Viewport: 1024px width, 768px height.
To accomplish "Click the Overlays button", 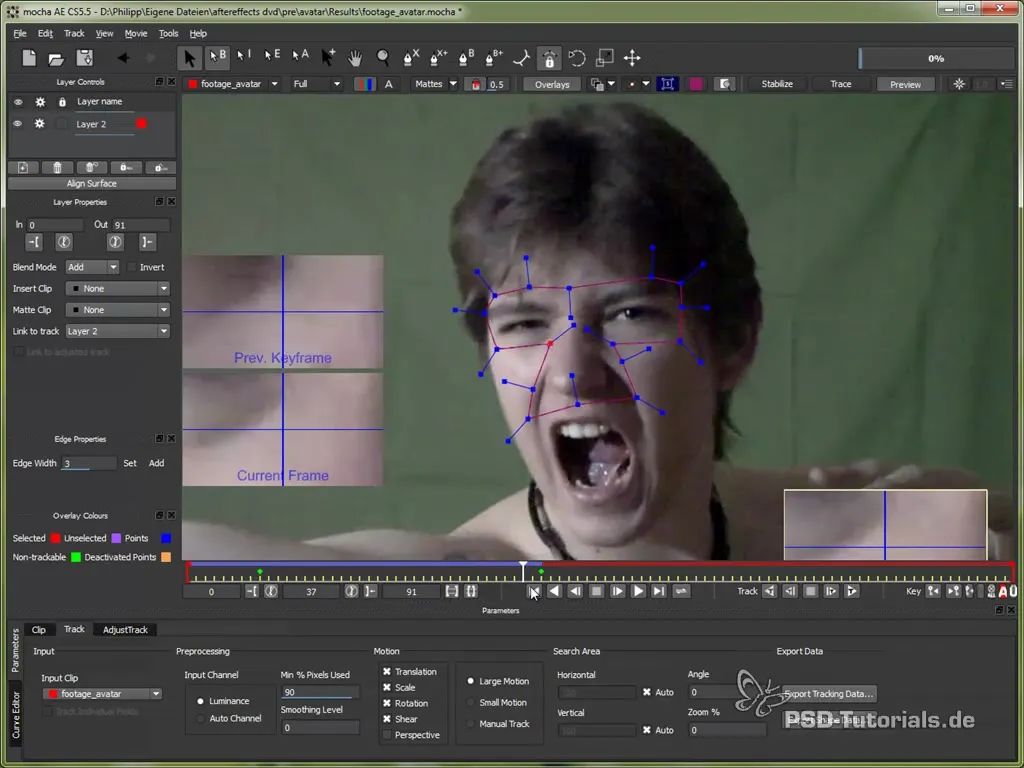I will (552, 84).
